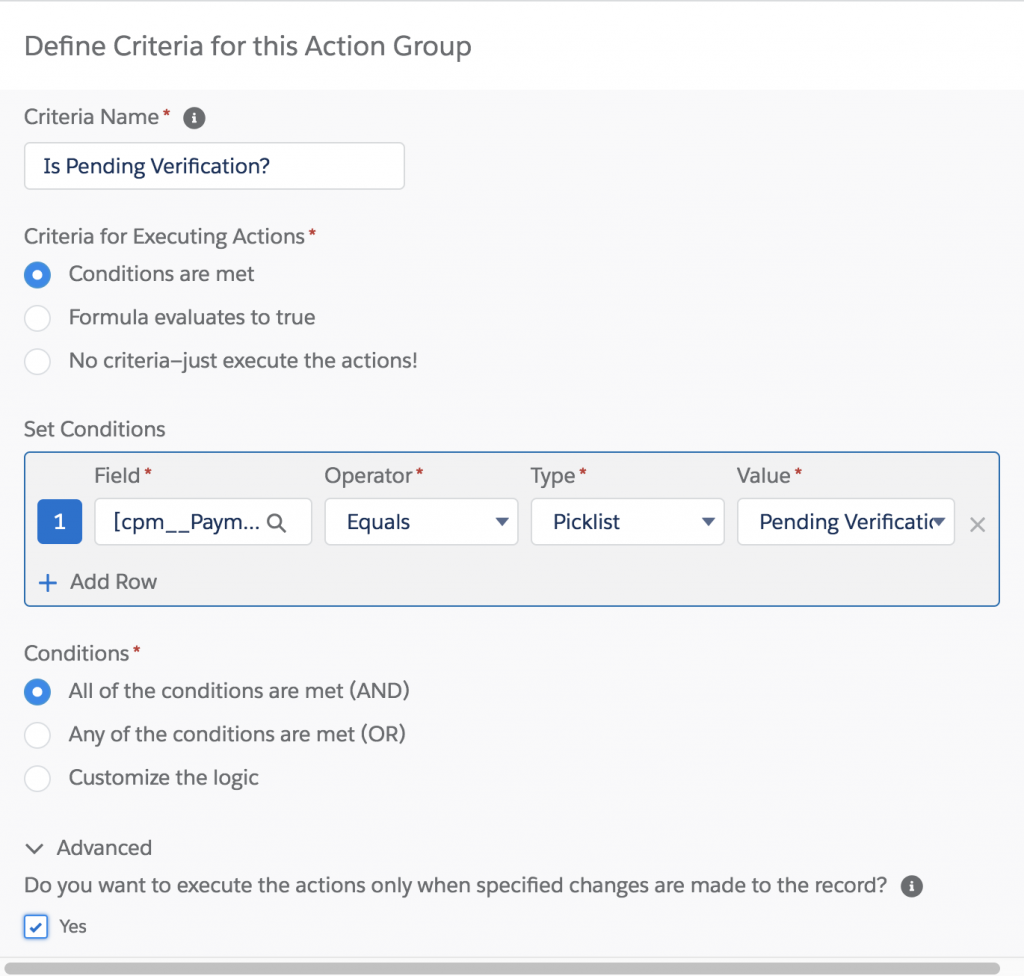Screen dimensions: 1024x976
Task: Choose 'No criteria–just execute the actions!'
Action: tap(37, 361)
